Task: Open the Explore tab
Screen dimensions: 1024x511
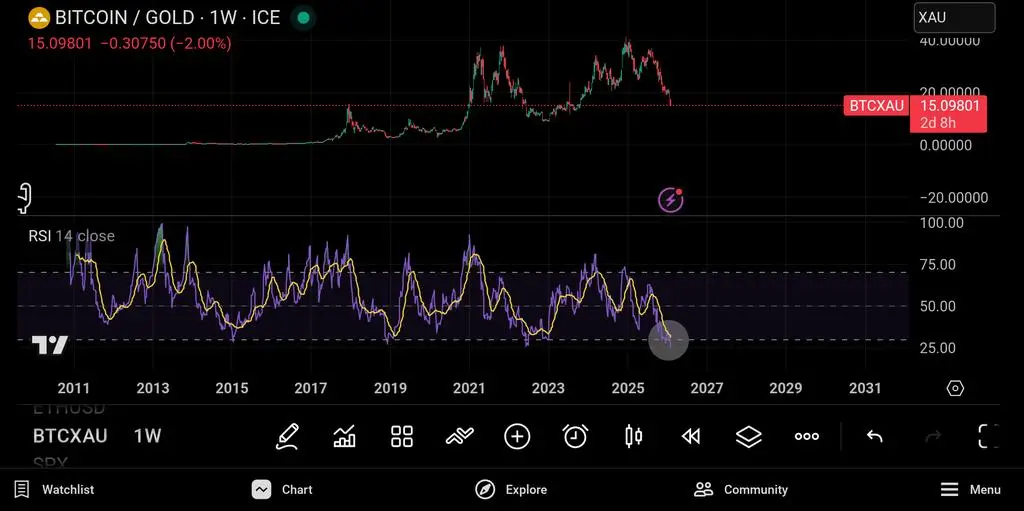Action: 511,489
